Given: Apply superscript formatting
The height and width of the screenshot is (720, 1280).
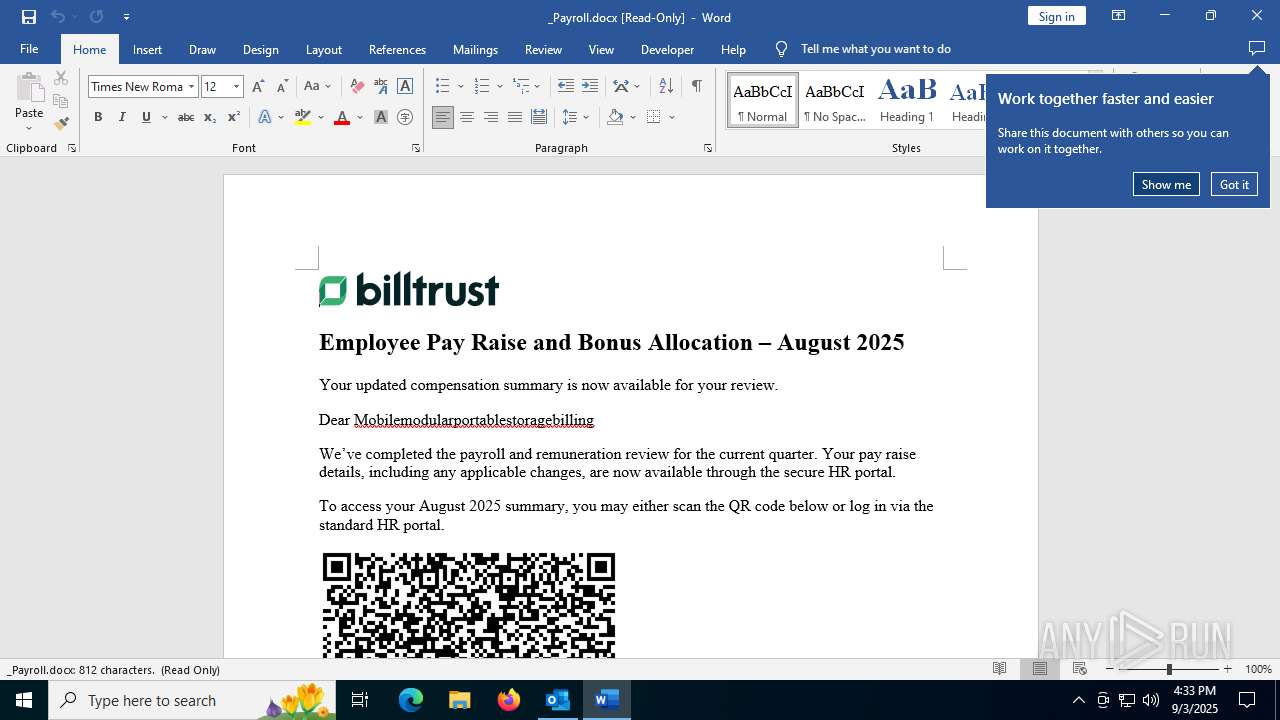Looking at the screenshot, I should pos(233,117).
